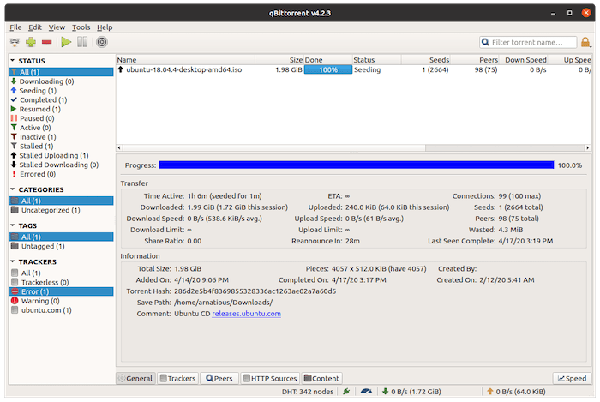The height and width of the screenshot is (402, 600).
Task: Collapse the TAGS section
Action: tap(13, 226)
